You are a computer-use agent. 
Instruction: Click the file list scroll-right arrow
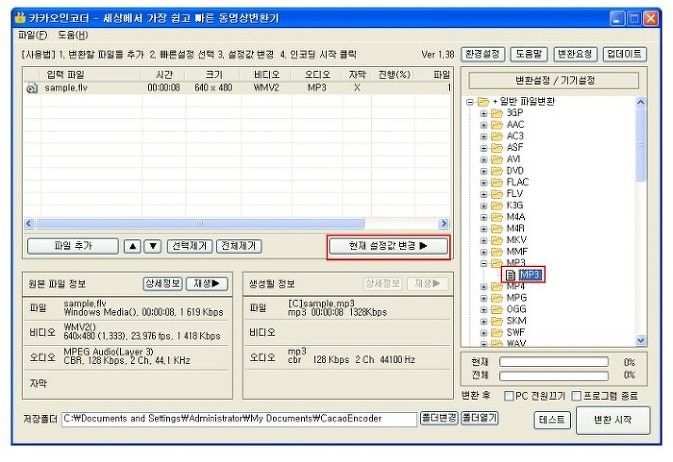point(443,224)
